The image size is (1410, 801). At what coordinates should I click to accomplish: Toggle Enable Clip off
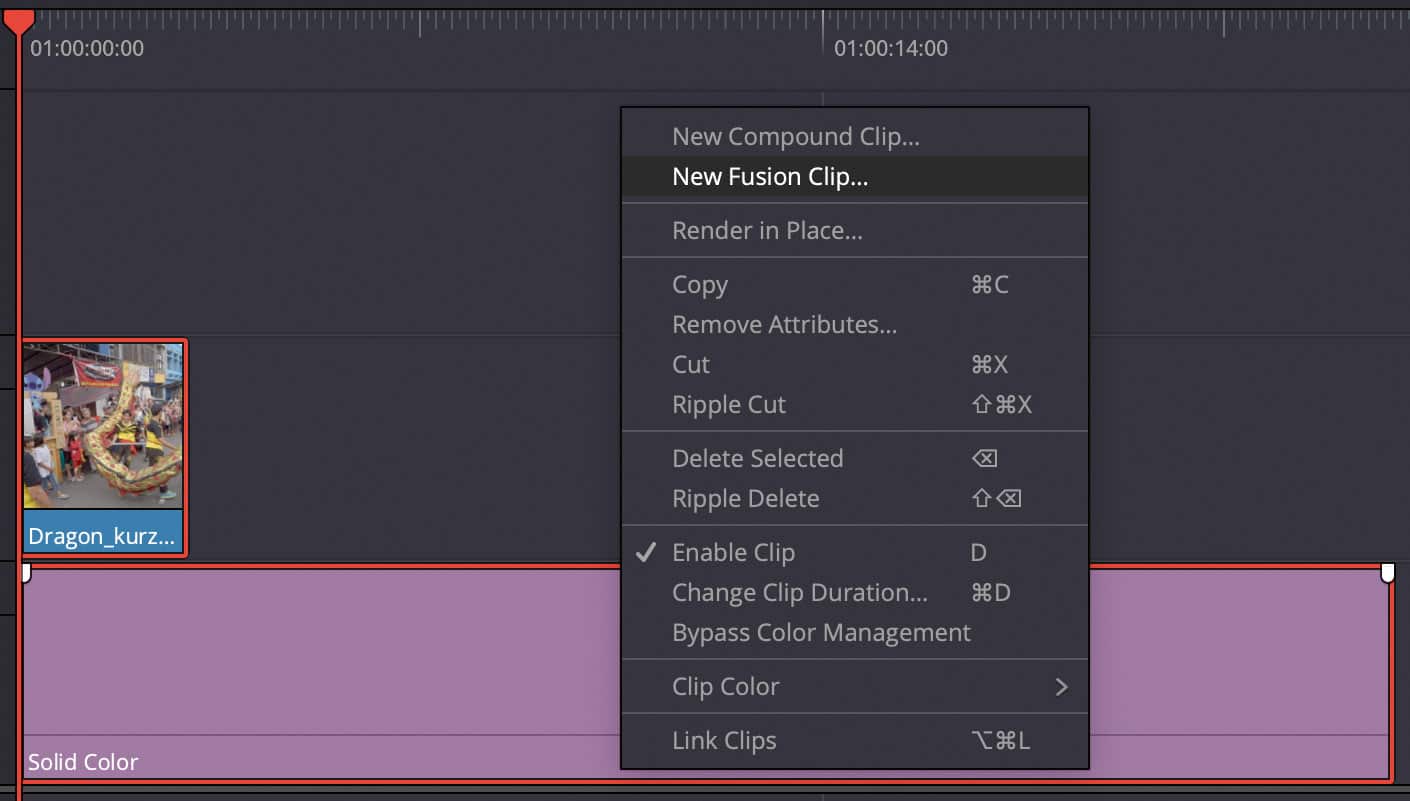(x=734, y=552)
